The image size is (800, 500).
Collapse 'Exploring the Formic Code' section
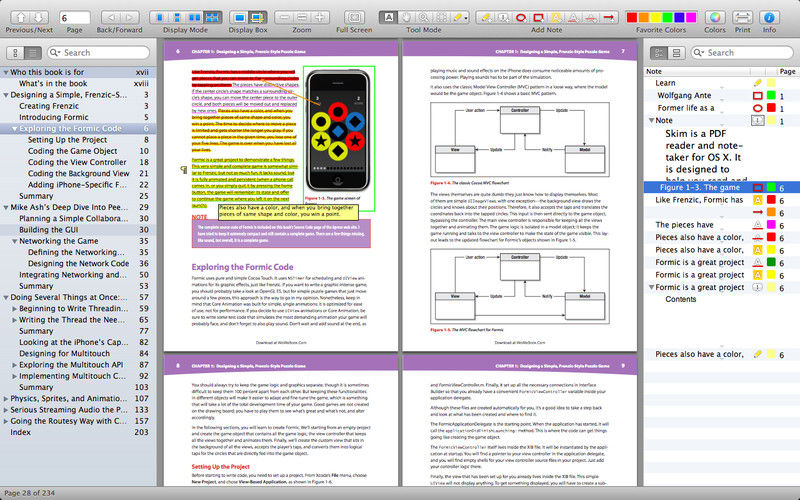click(14, 129)
